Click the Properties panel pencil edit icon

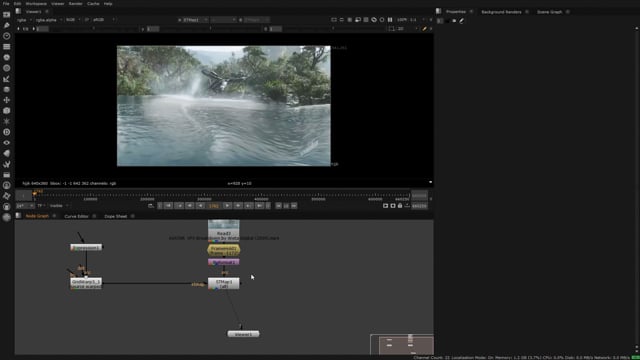coord(462,20)
